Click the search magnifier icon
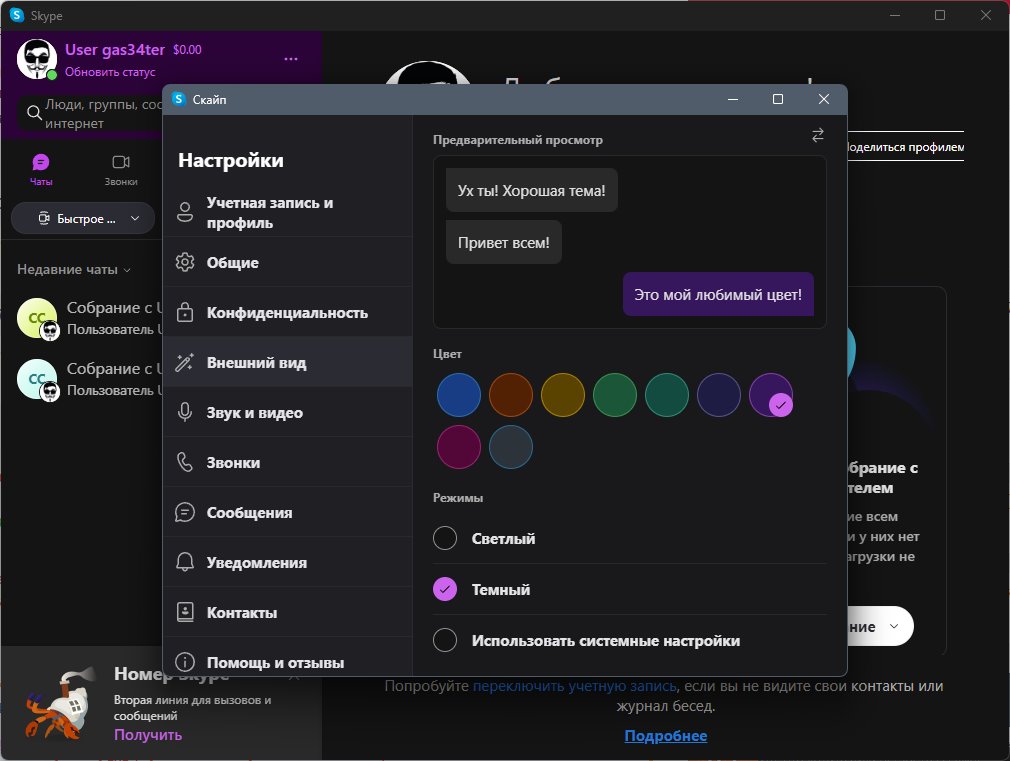This screenshot has width=1010, height=761. 34,113
